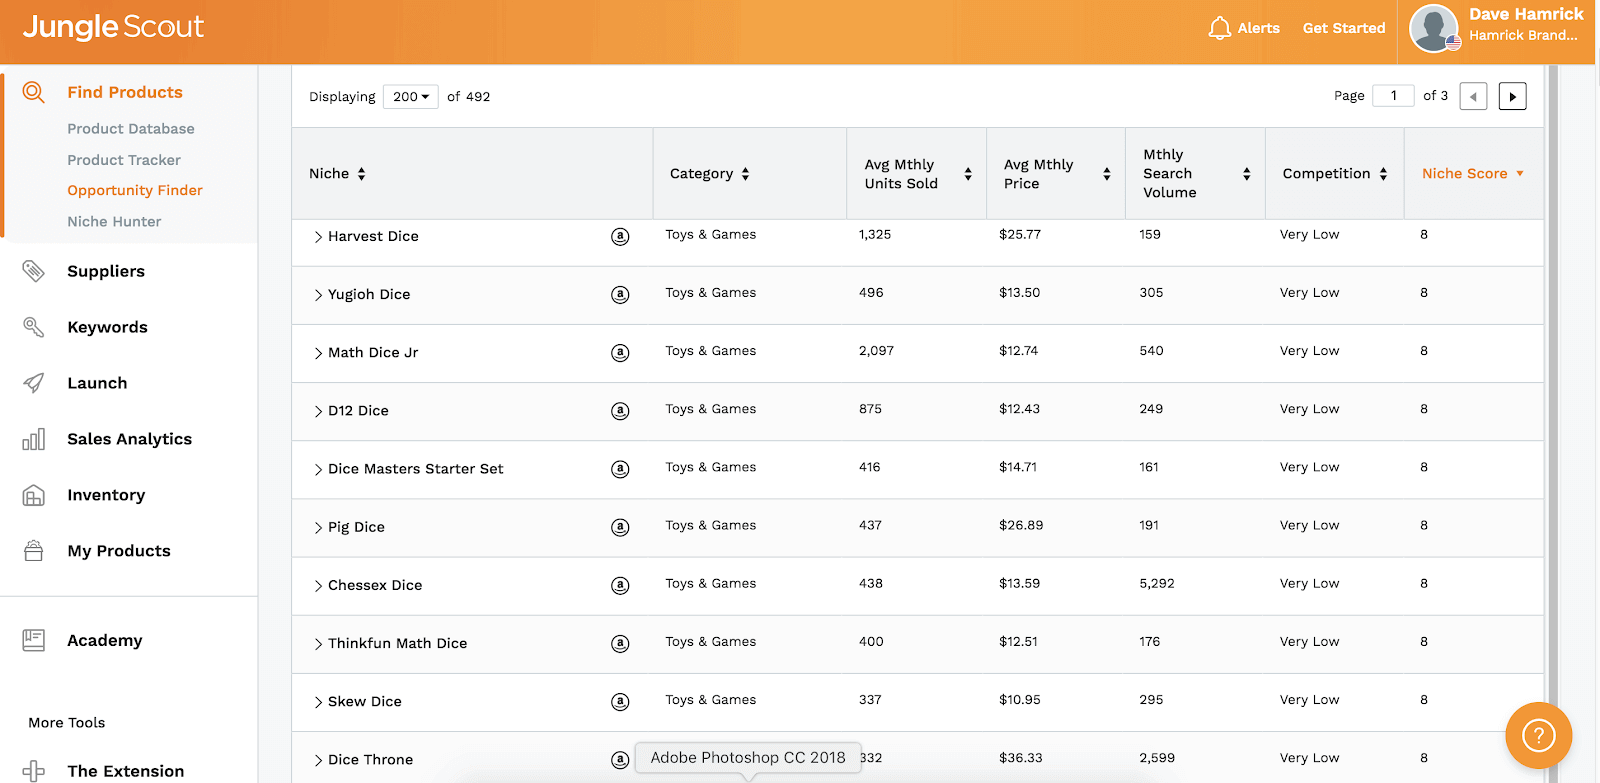
Task: Expand the Pig Dice row
Action: point(318,527)
